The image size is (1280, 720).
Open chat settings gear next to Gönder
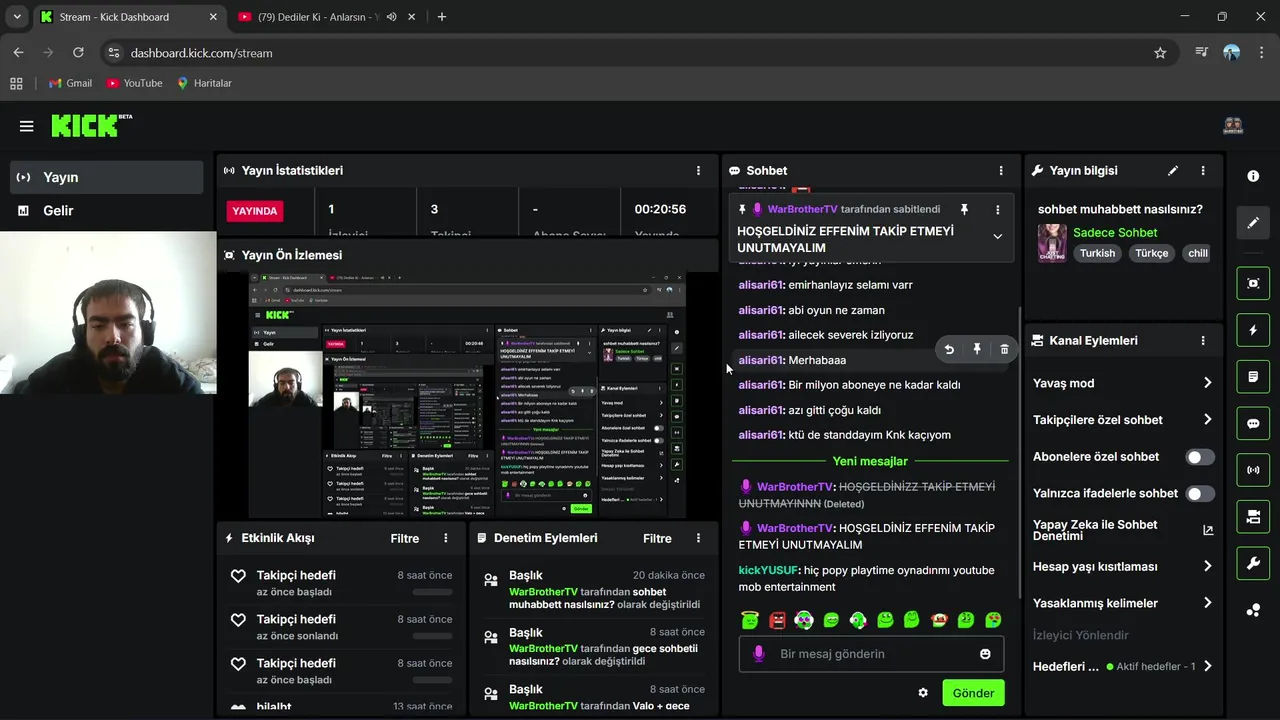(x=923, y=693)
